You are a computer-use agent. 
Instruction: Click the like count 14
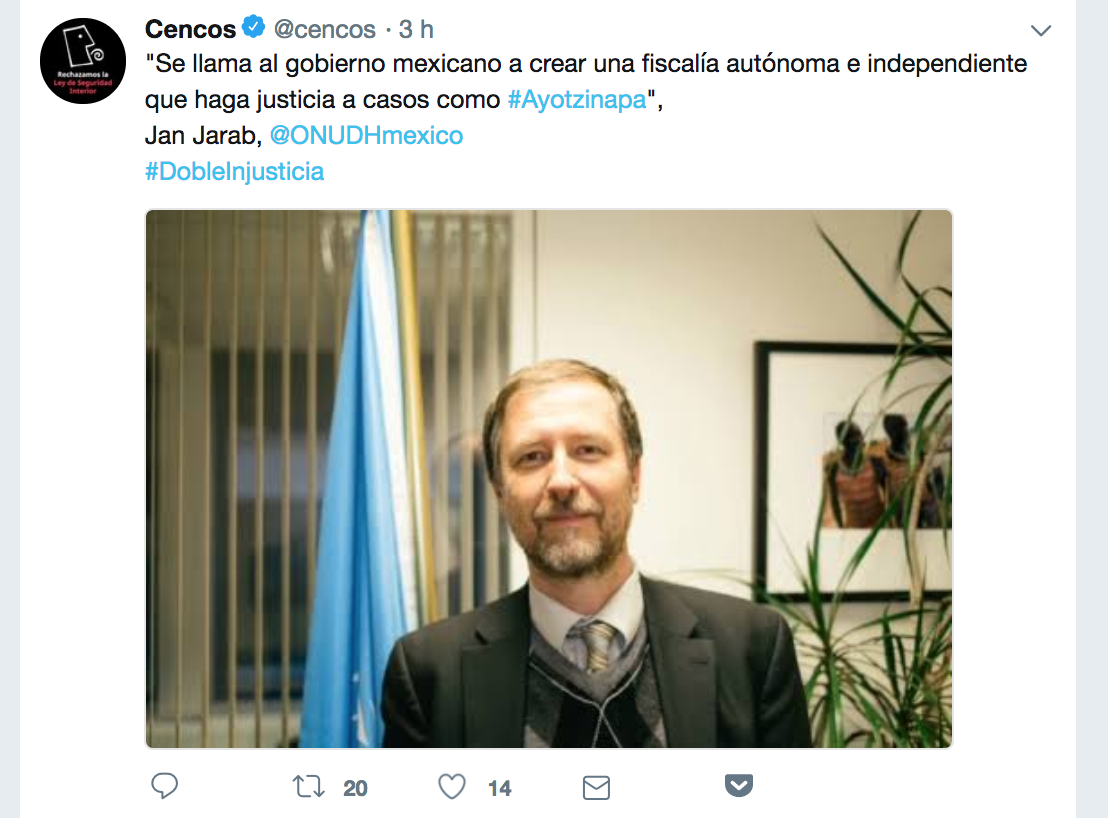(500, 788)
